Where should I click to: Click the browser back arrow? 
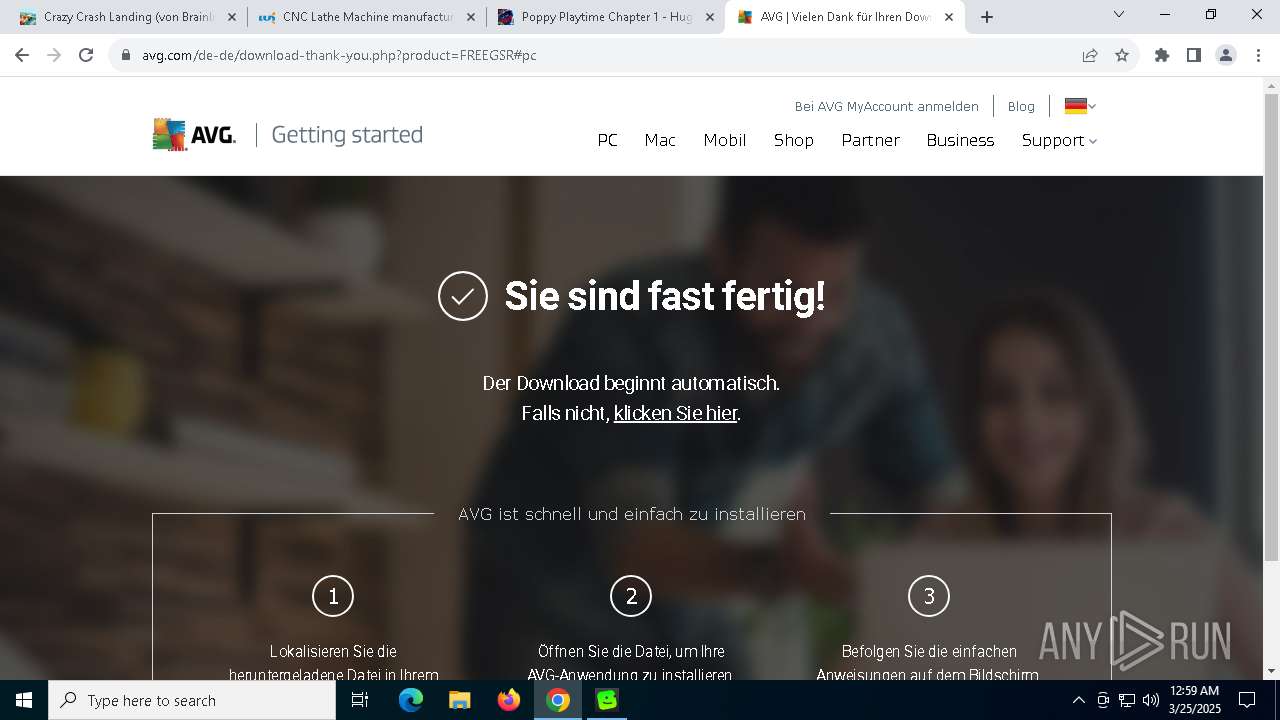[x=22, y=55]
